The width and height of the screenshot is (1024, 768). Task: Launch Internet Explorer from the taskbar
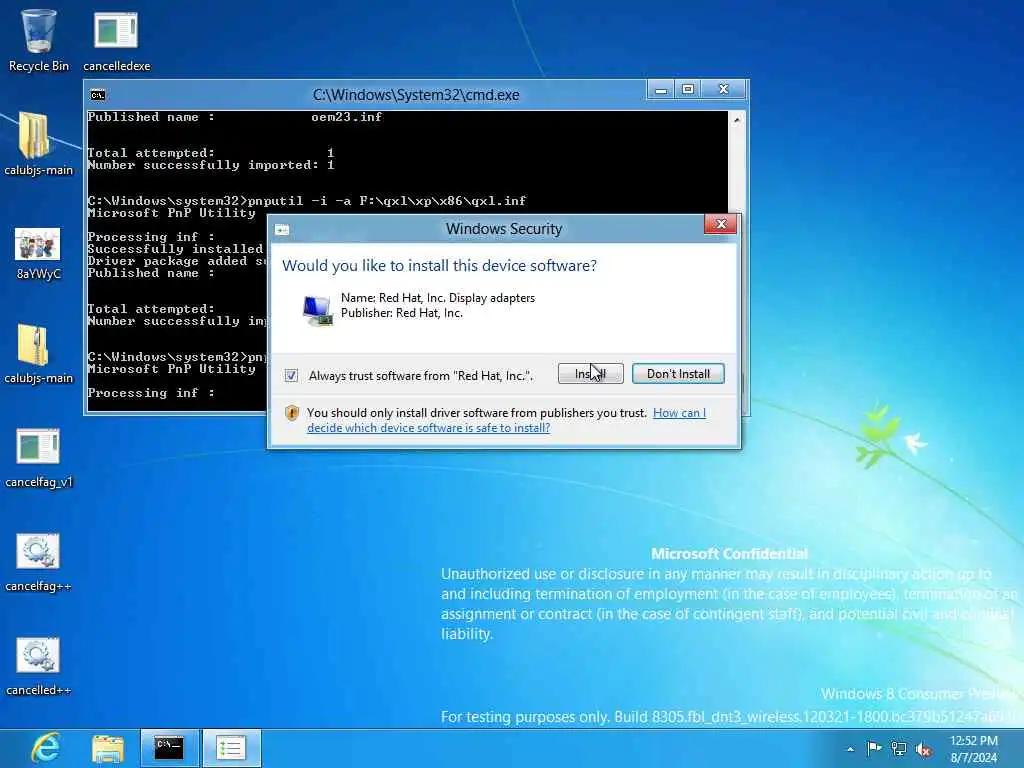pos(45,748)
